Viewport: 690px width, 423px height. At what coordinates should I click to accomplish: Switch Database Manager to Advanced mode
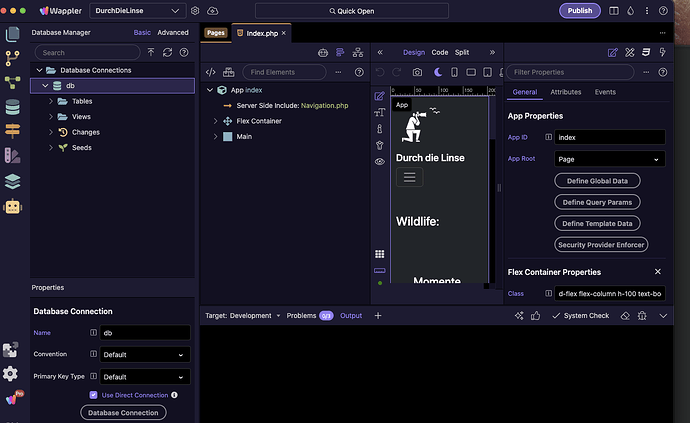pyautogui.click(x=173, y=33)
